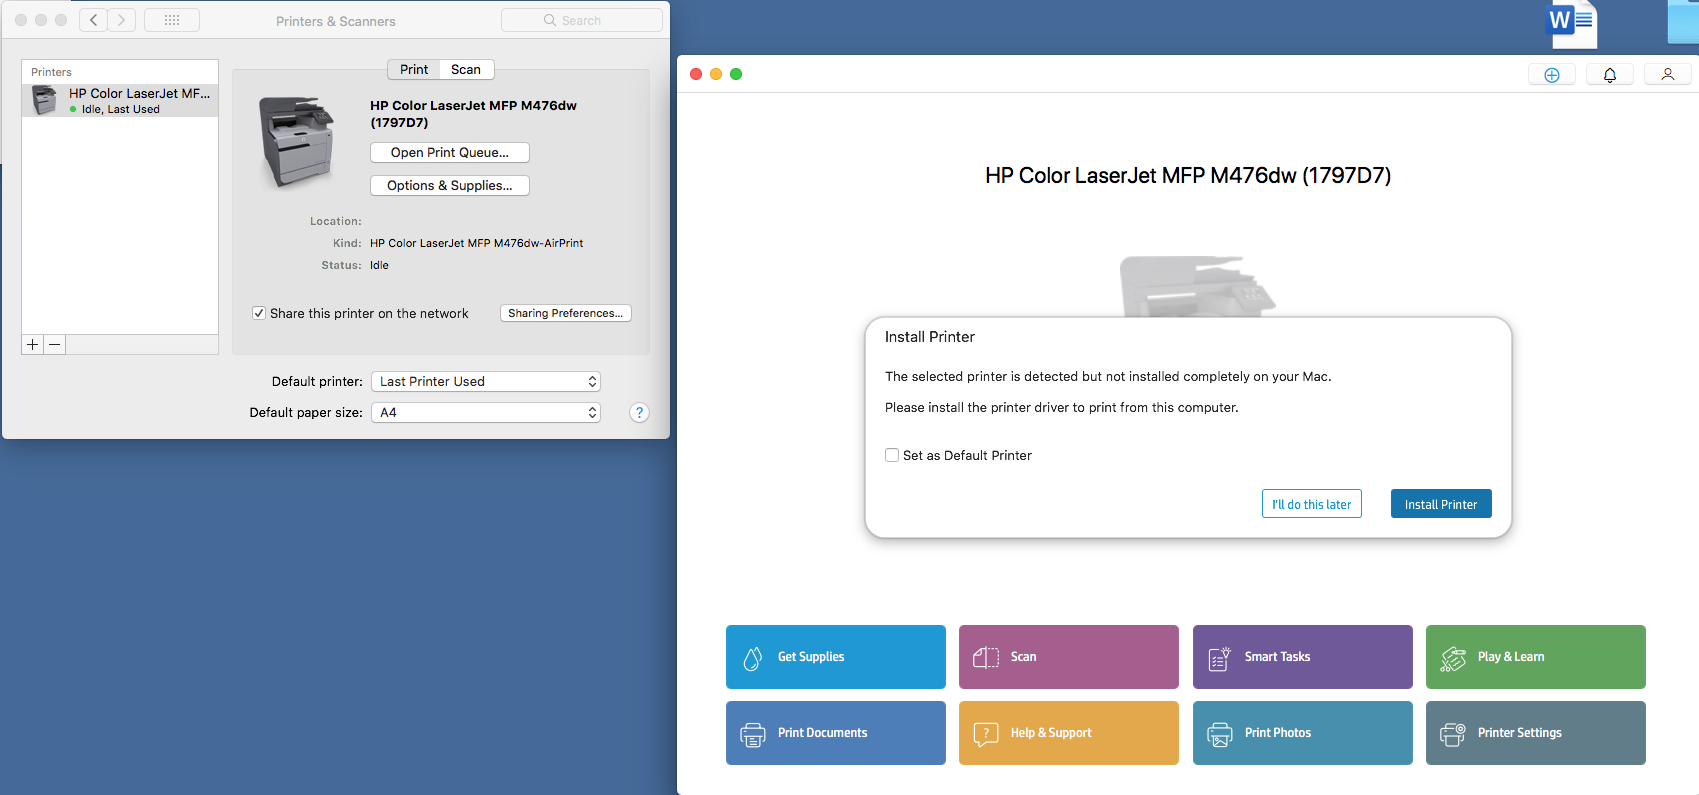Open the Default paper size dropdown
This screenshot has height=795, width=1699.
point(486,412)
